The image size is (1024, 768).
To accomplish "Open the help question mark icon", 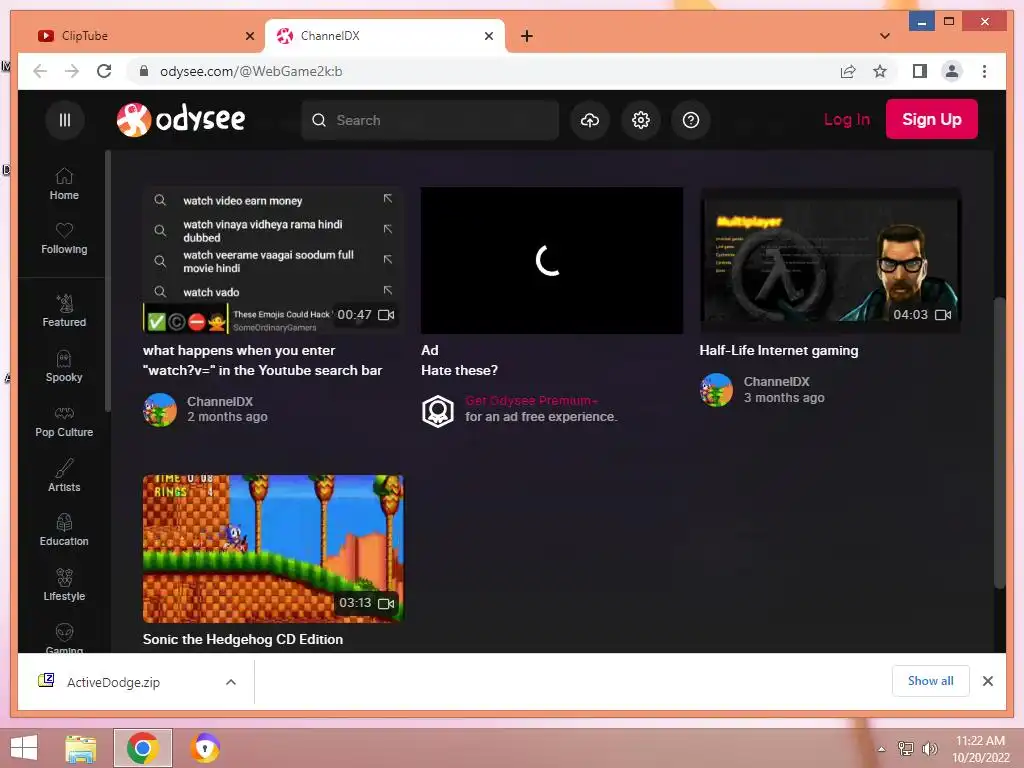I will pos(691,120).
